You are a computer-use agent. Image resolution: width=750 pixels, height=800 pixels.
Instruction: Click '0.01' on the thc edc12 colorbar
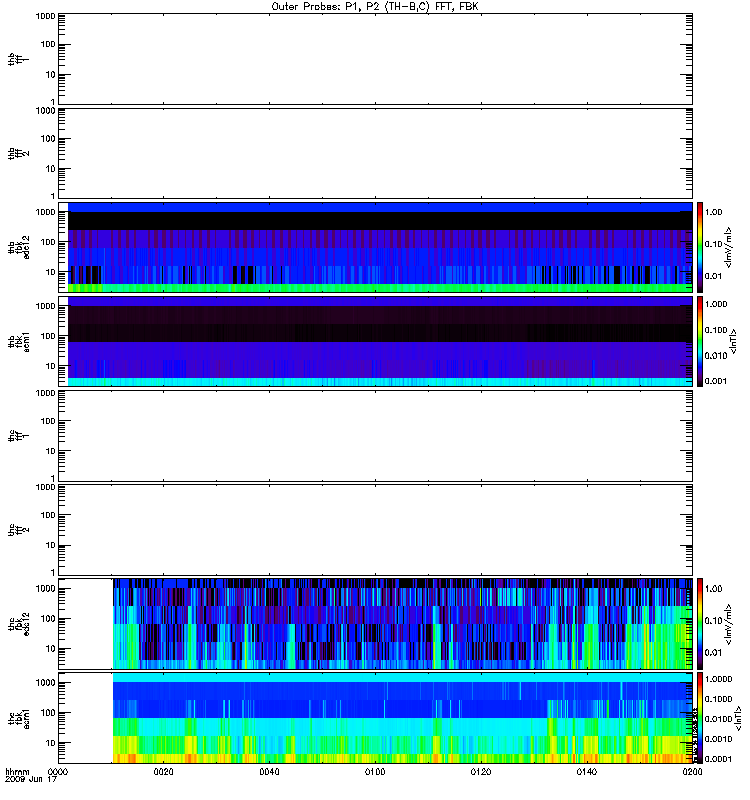coord(713,653)
